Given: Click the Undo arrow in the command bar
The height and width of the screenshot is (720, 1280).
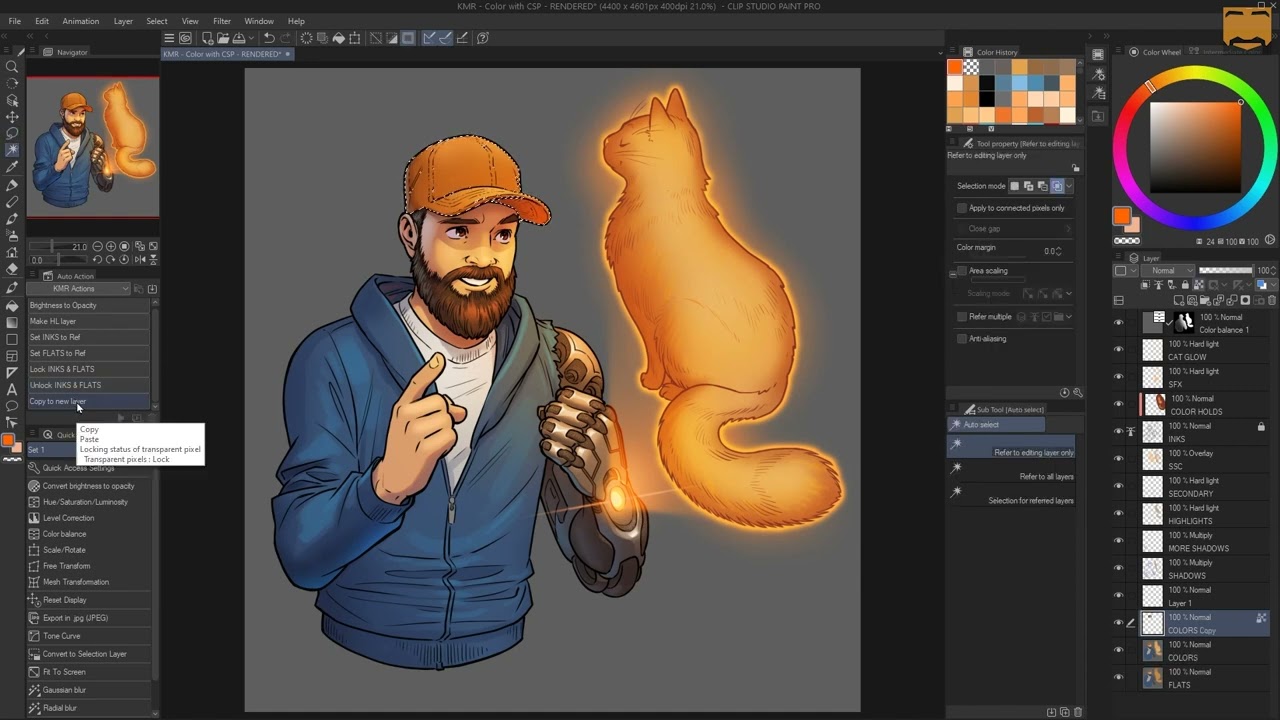Looking at the screenshot, I should [269, 38].
